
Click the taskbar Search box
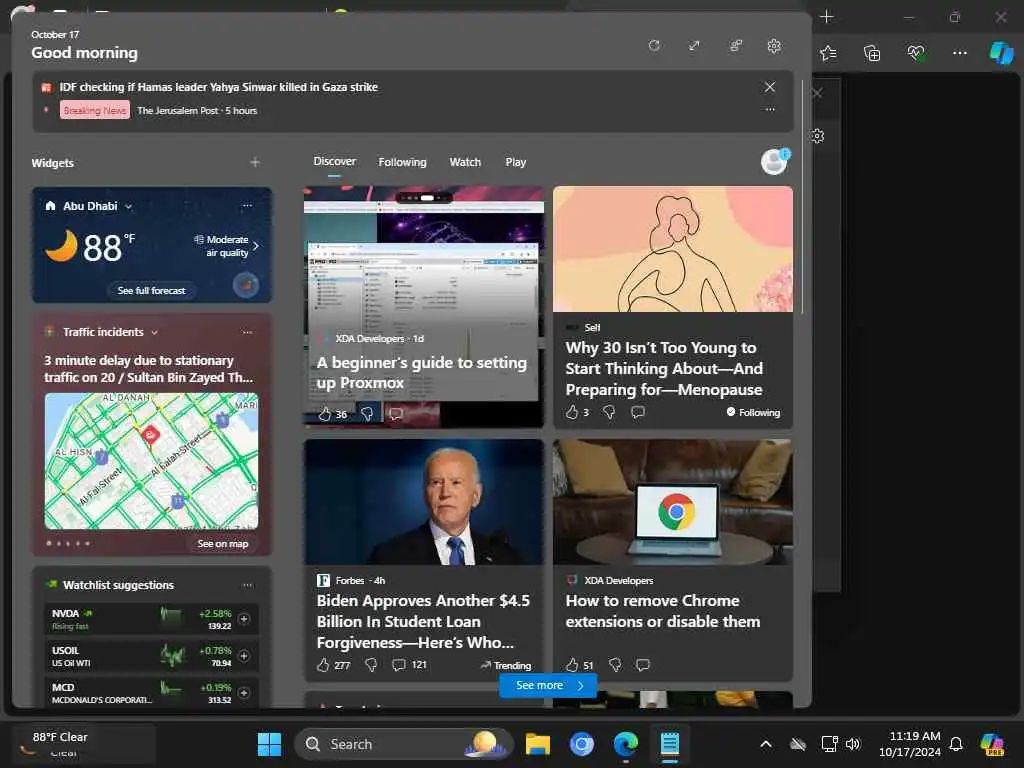(404, 744)
